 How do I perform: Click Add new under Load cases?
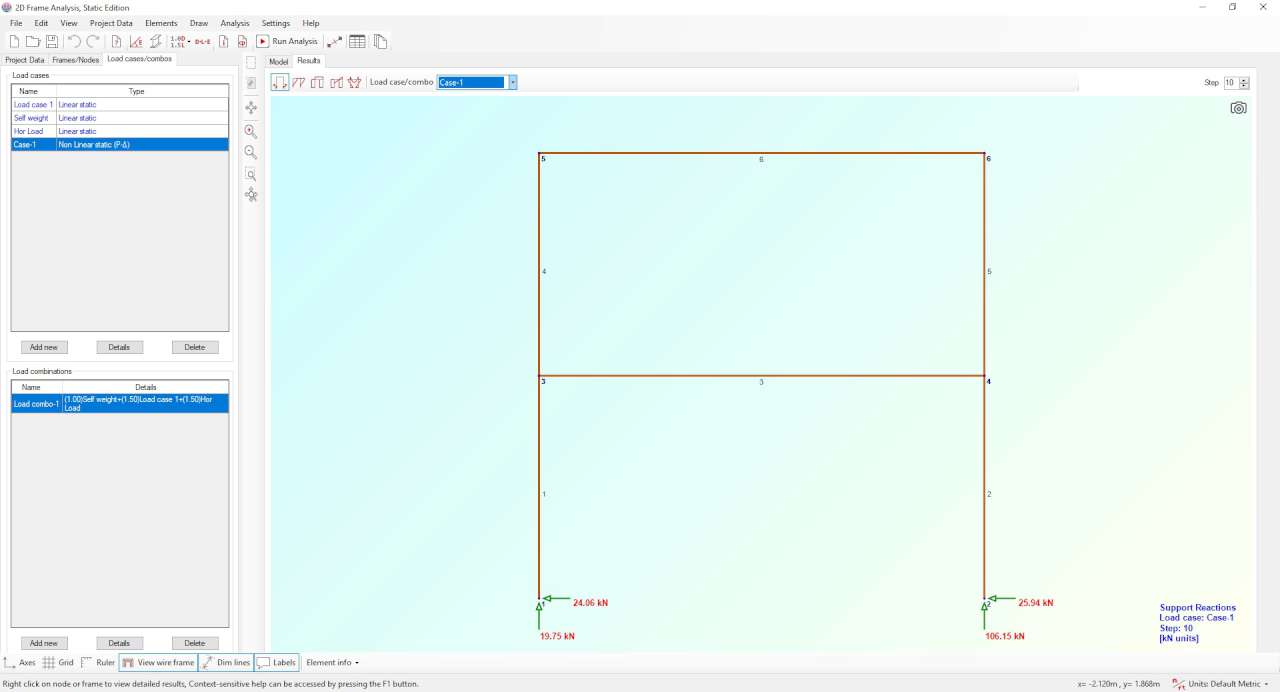(x=44, y=347)
